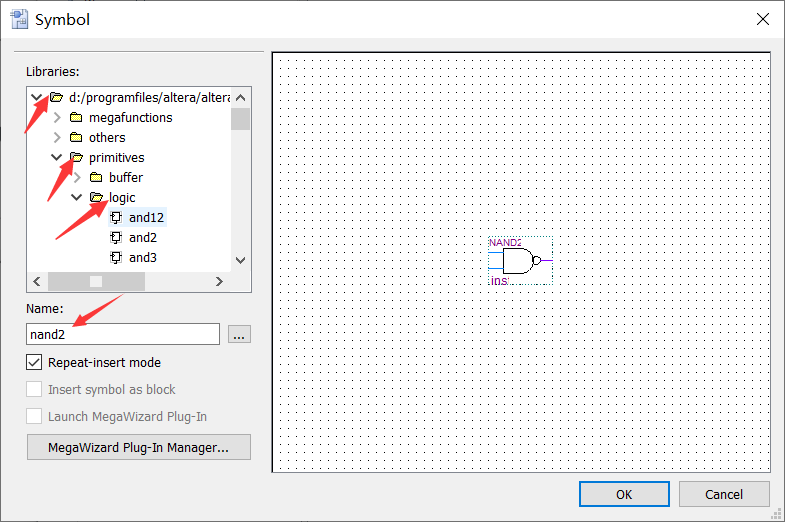Select the primitives tree label
This screenshot has width=785, height=522.
(x=117, y=157)
